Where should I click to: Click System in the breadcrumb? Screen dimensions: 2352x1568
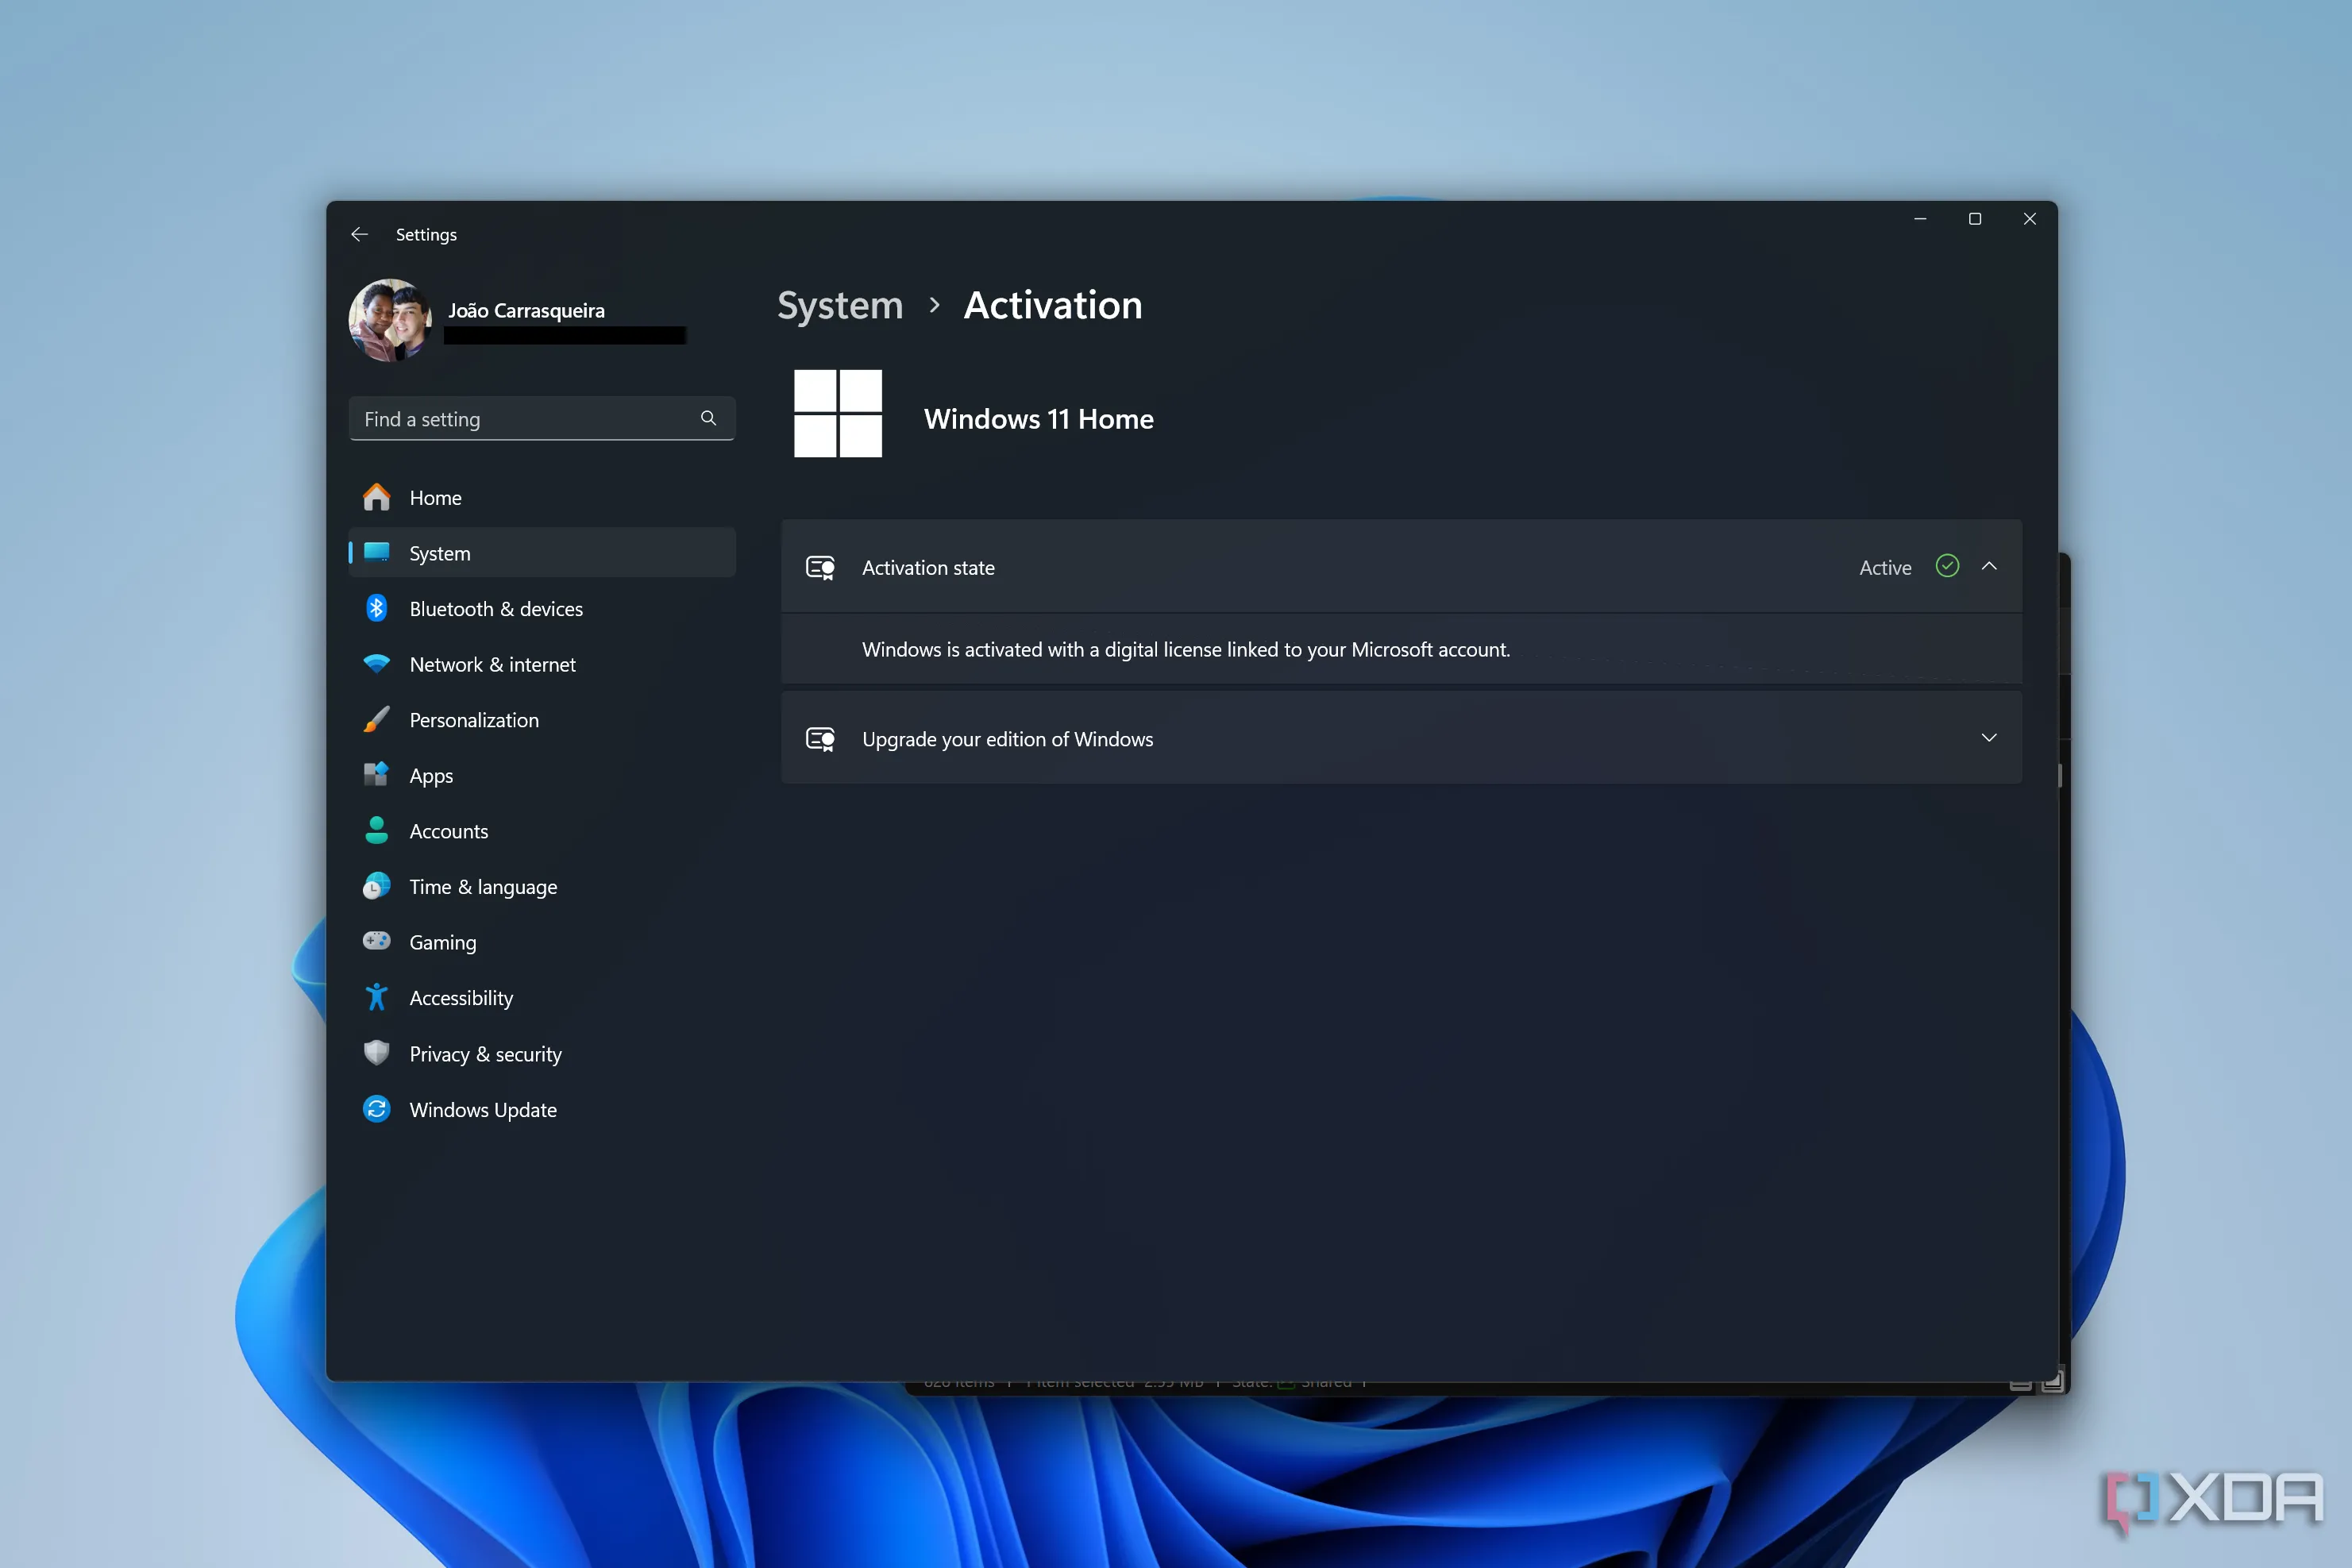pyautogui.click(x=840, y=305)
